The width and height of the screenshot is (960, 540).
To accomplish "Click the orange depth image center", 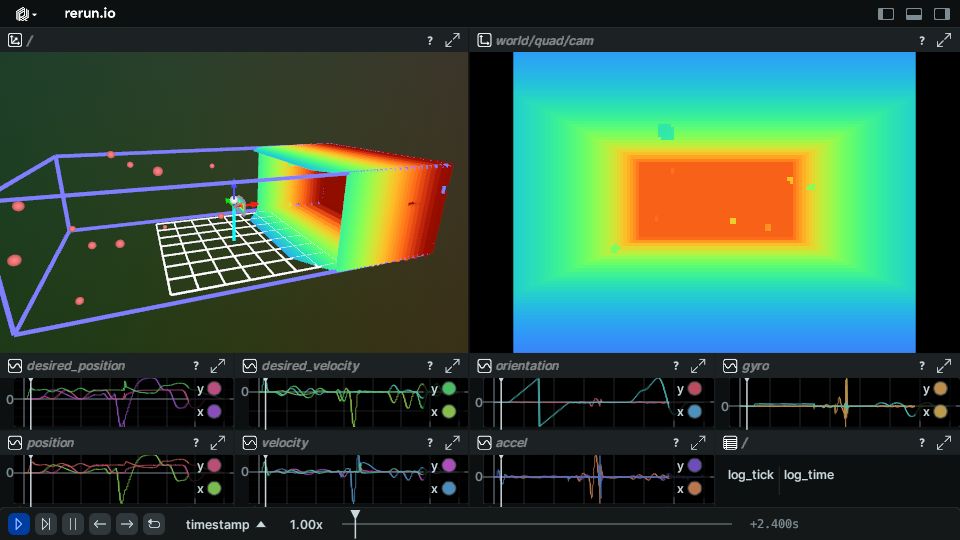I will (716, 200).
